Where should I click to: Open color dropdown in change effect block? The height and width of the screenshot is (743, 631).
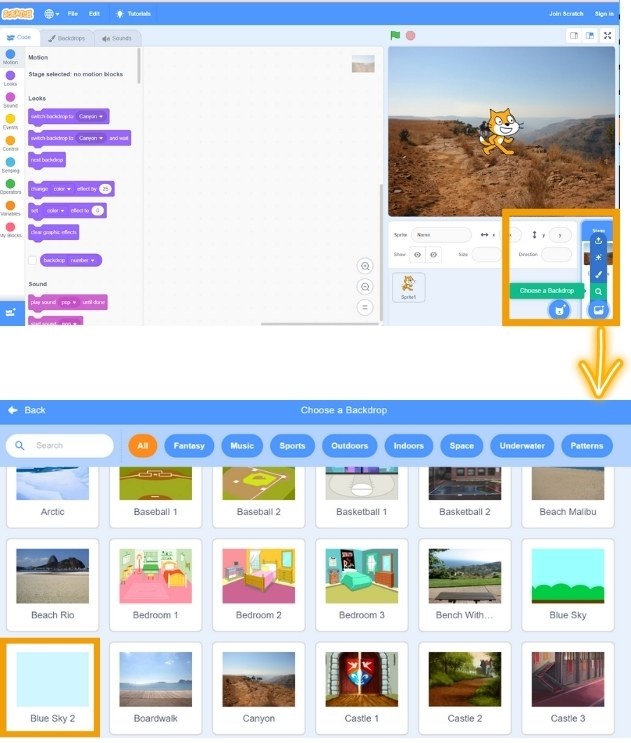click(62, 189)
